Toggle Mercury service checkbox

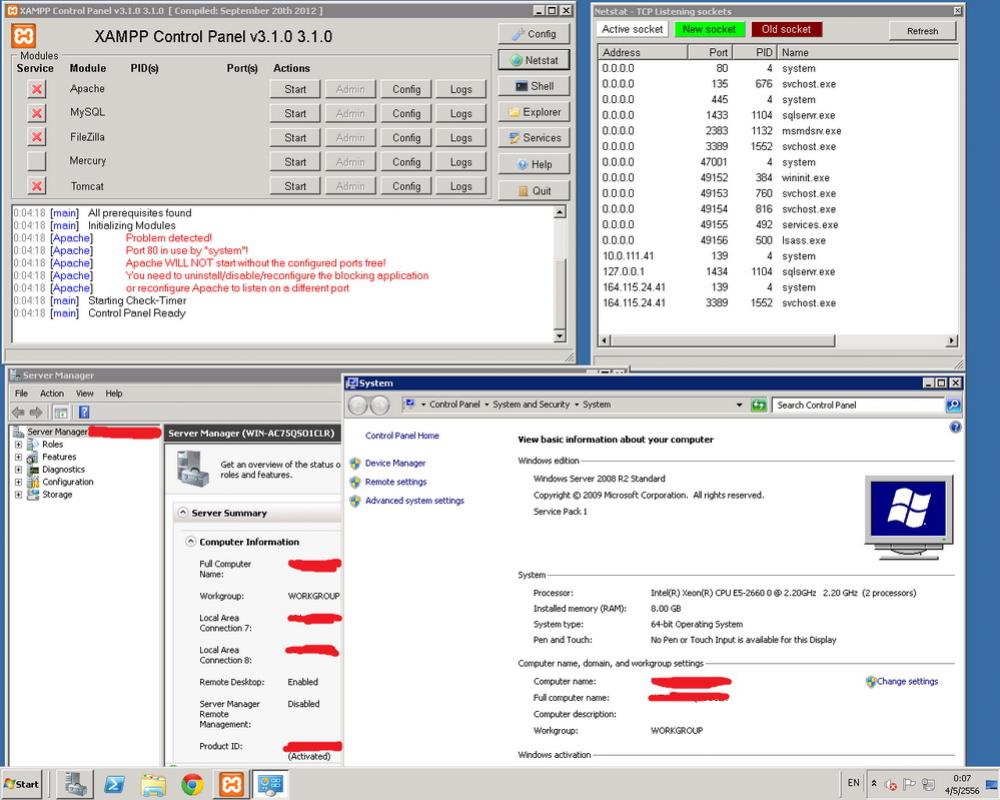(x=37, y=161)
